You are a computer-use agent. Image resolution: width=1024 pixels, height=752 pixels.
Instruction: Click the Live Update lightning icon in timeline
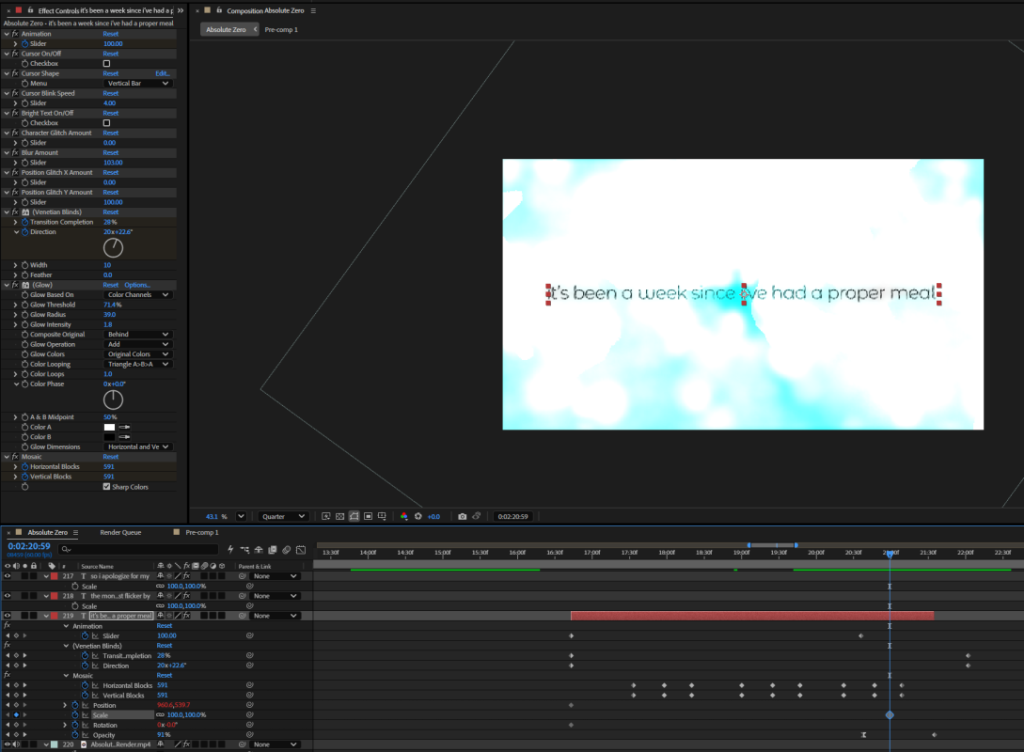coord(231,550)
